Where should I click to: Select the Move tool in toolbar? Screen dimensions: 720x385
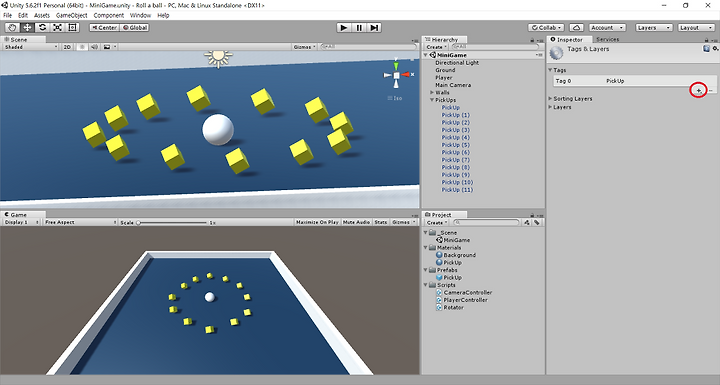tap(27, 28)
